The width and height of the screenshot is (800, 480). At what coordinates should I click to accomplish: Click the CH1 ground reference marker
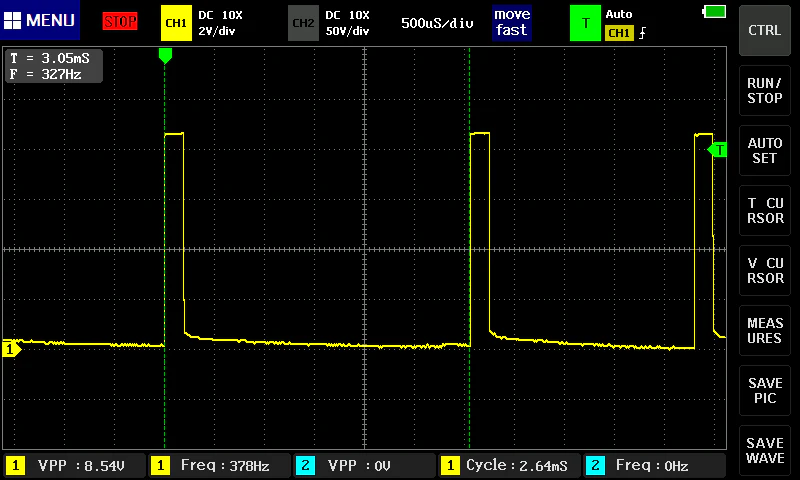click(x=11, y=349)
